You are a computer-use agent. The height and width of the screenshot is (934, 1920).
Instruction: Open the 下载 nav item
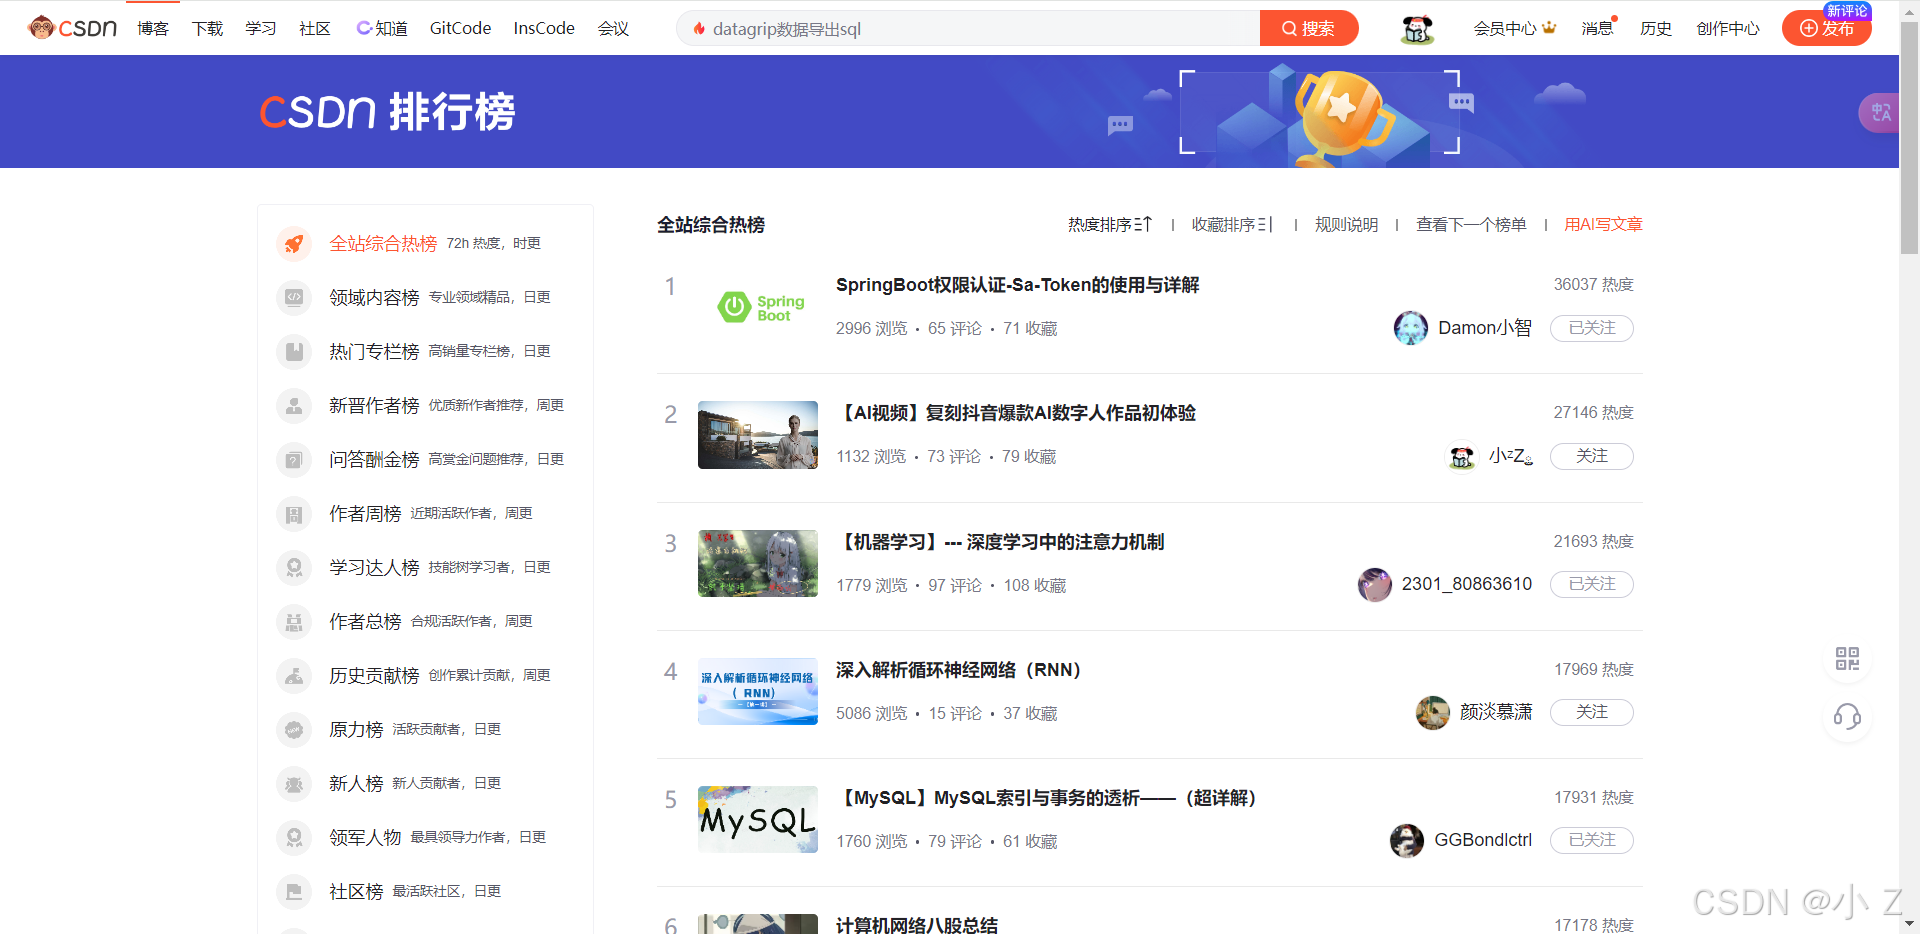tap(207, 29)
